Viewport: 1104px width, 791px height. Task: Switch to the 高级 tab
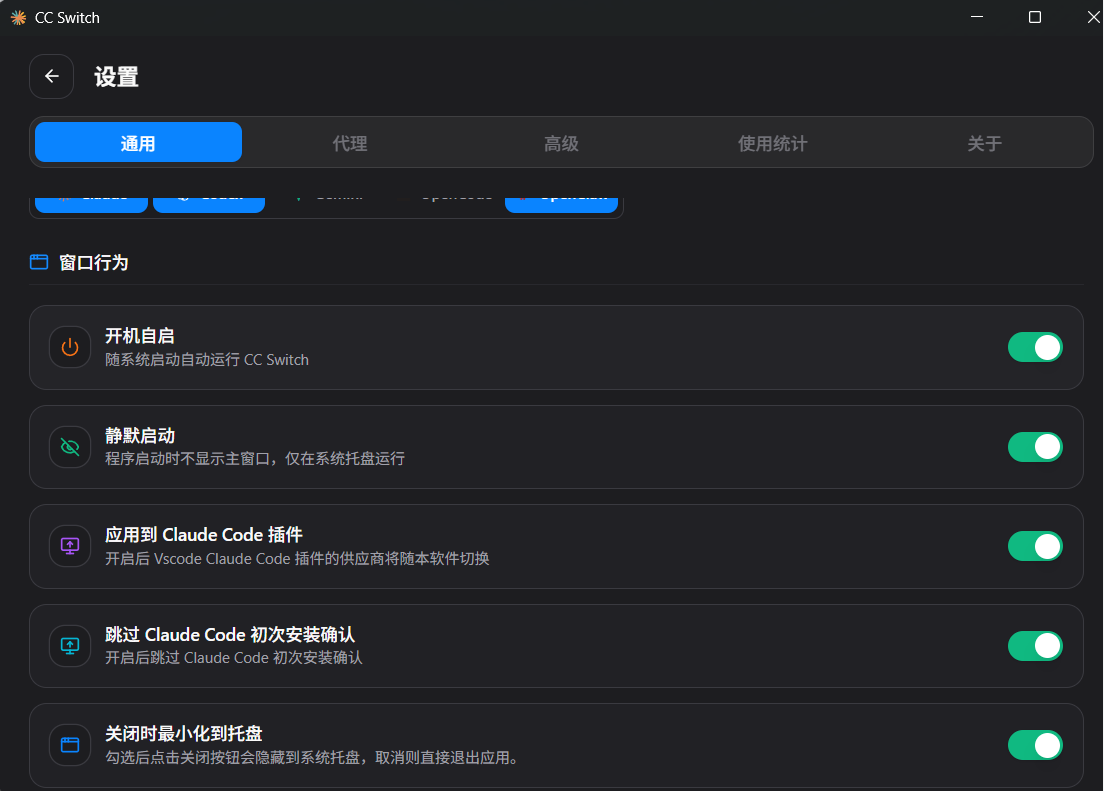[561, 144]
